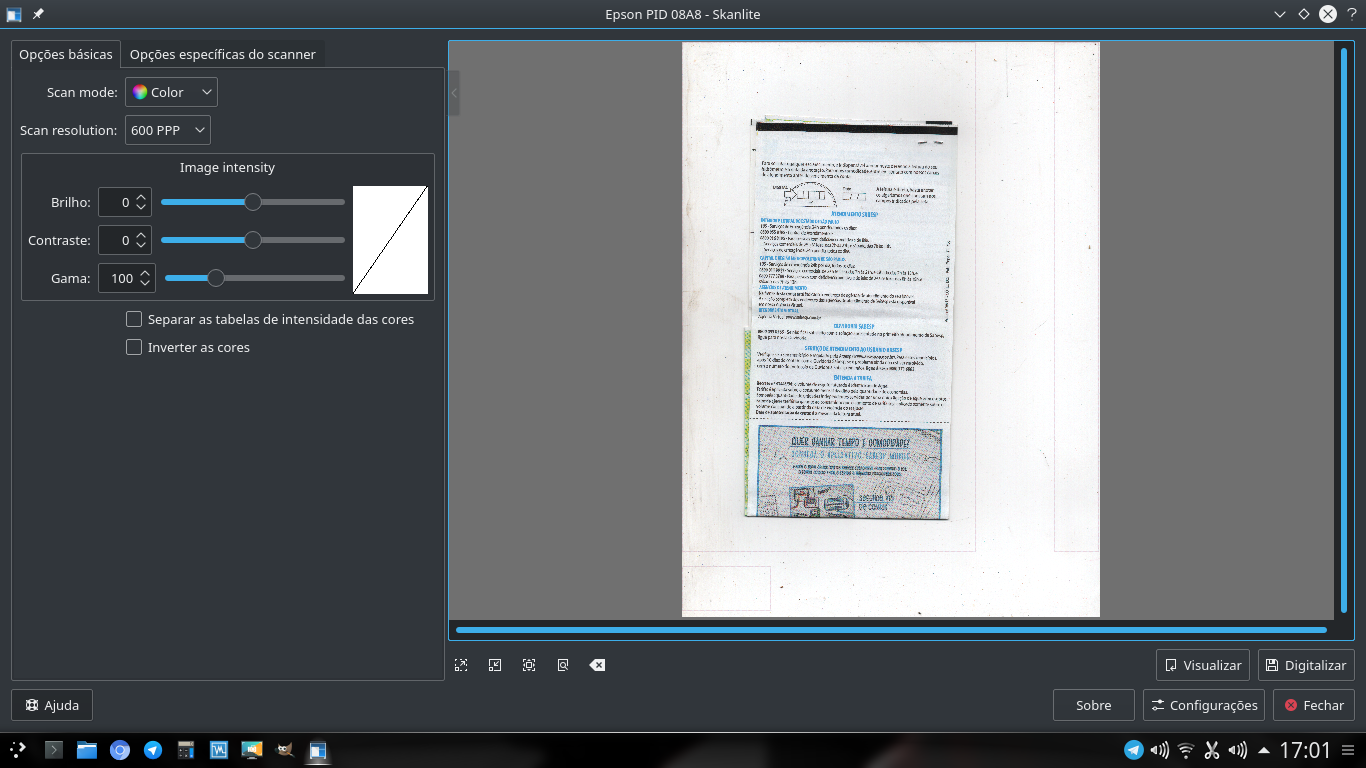Toggle the pin icon in the titlebar
The width and height of the screenshot is (1366, 768).
pyautogui.click(x=37, y=14)
